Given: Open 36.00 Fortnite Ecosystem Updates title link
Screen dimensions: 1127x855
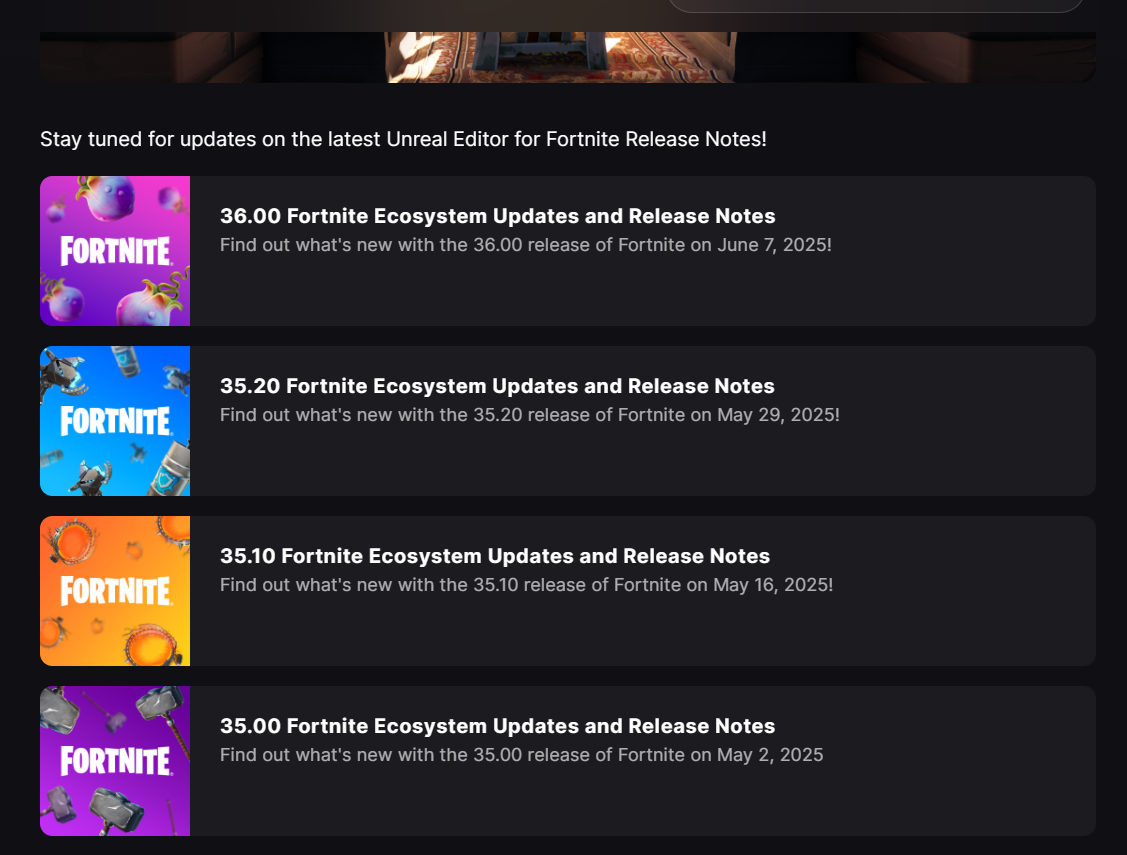Looking at the screenshot, I should pos(497,216).
